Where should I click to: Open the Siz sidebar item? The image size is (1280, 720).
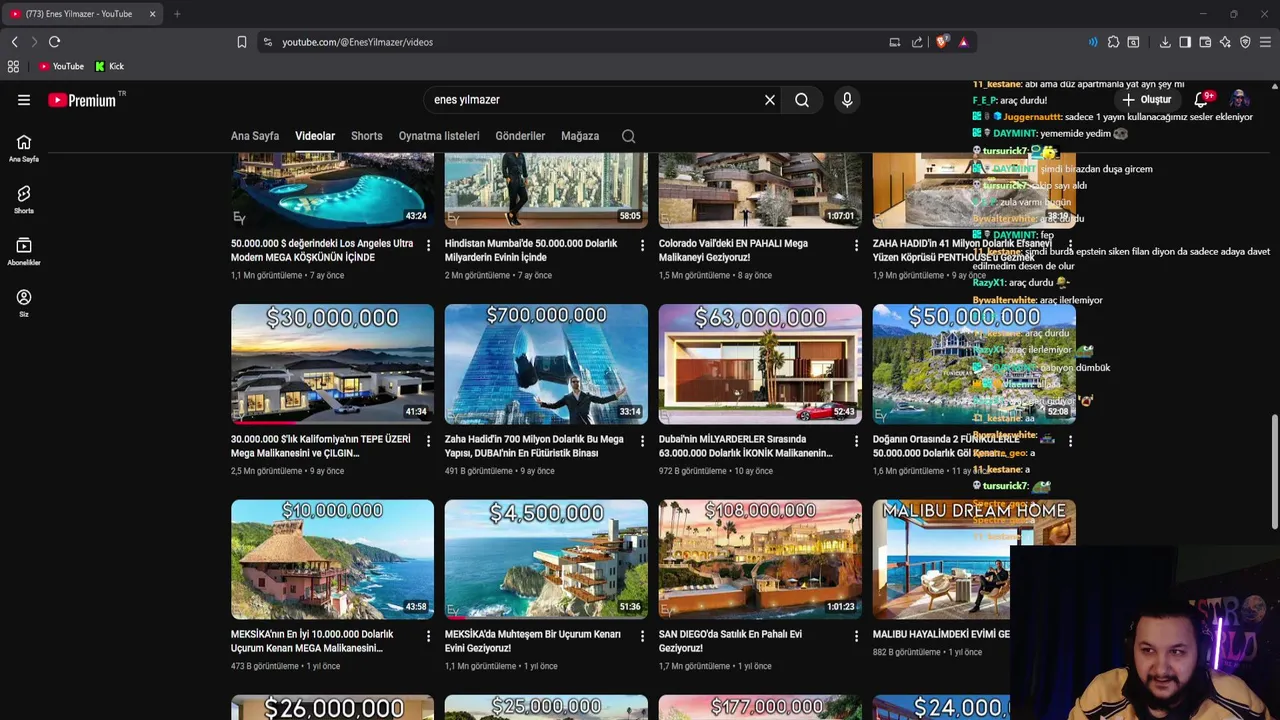[24, 303]
